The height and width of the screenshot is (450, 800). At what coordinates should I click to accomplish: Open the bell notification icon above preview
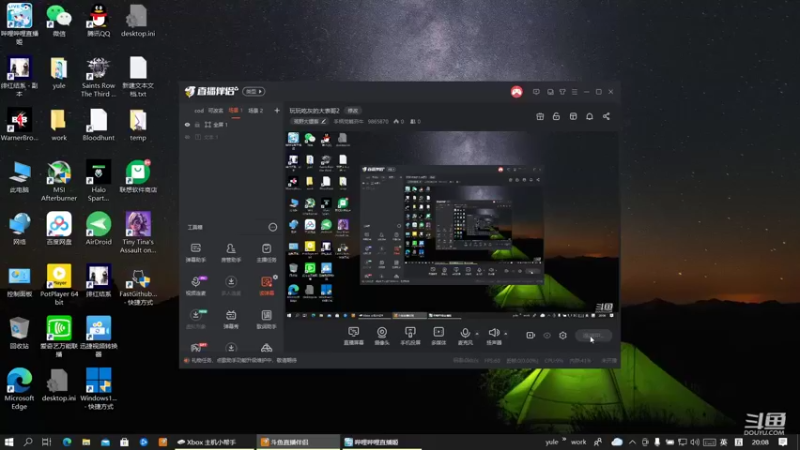[589, 116]
